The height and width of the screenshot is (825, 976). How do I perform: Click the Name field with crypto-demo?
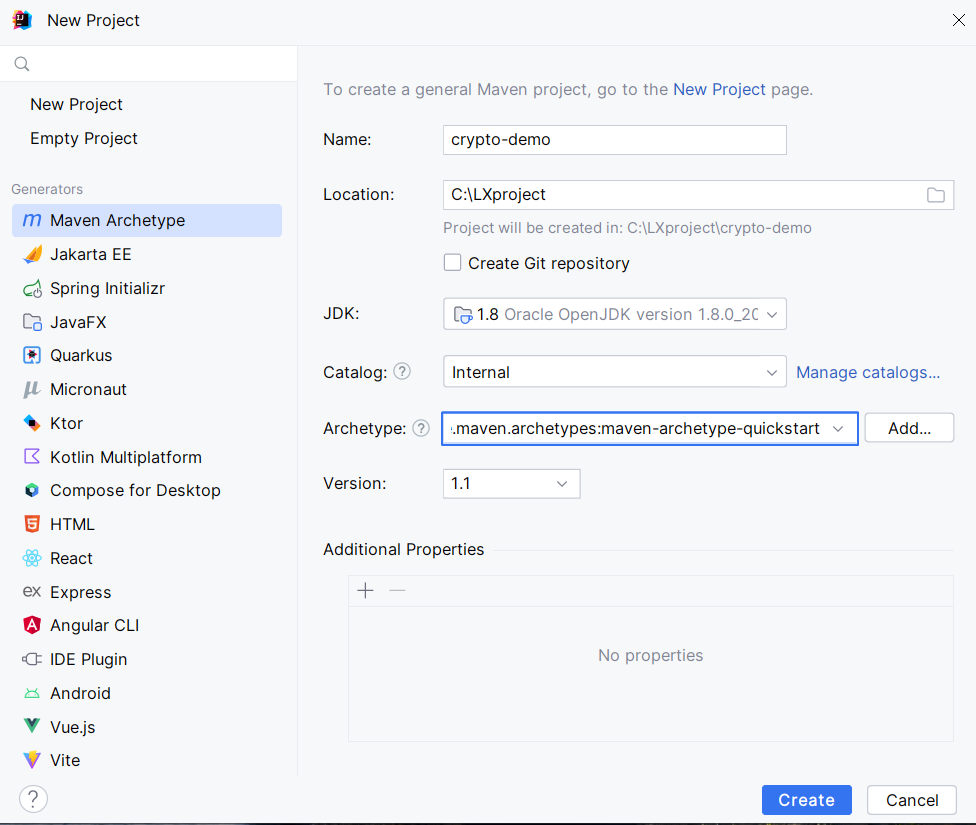614,140
